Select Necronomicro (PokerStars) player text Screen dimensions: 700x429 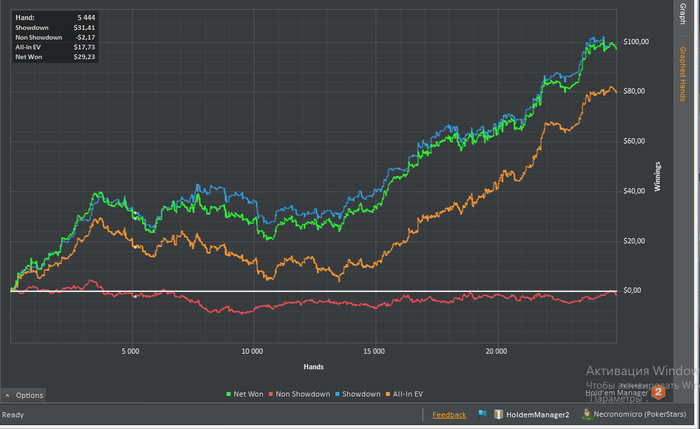click(x=640, y=414)
